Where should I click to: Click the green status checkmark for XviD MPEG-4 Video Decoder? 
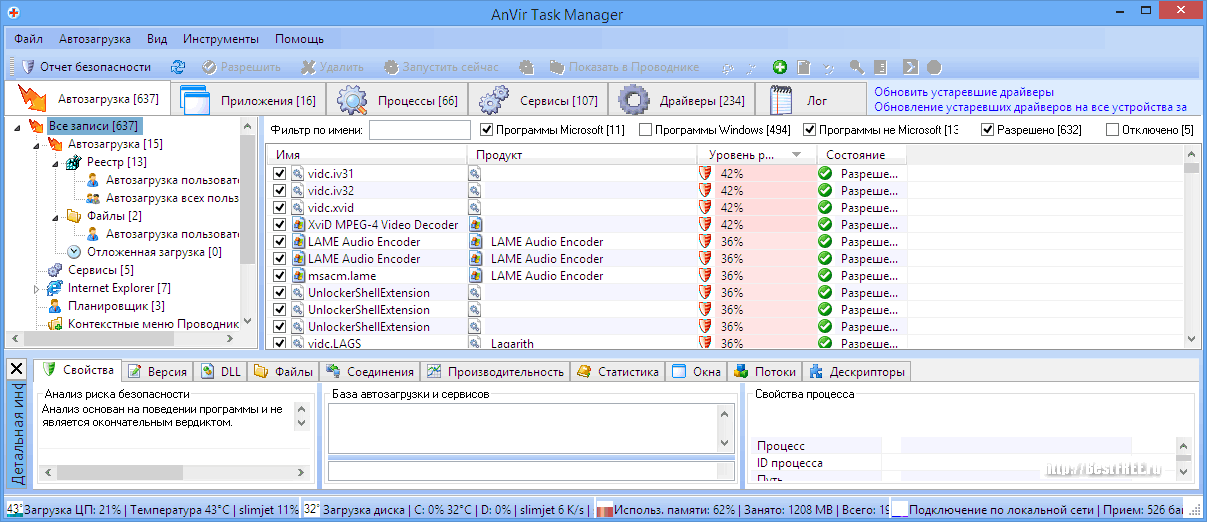(x=825, y=225)
